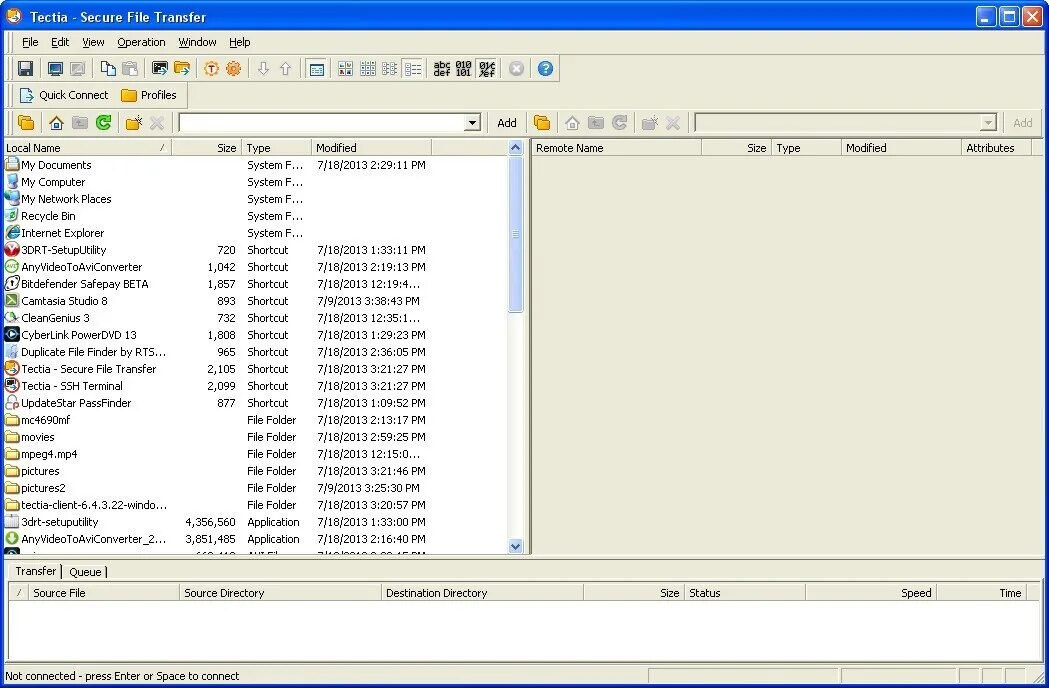The width and height of the screenshot is (1049, 688).
Task: Click the Save floppy disk icon
Action: click(25, 68)
